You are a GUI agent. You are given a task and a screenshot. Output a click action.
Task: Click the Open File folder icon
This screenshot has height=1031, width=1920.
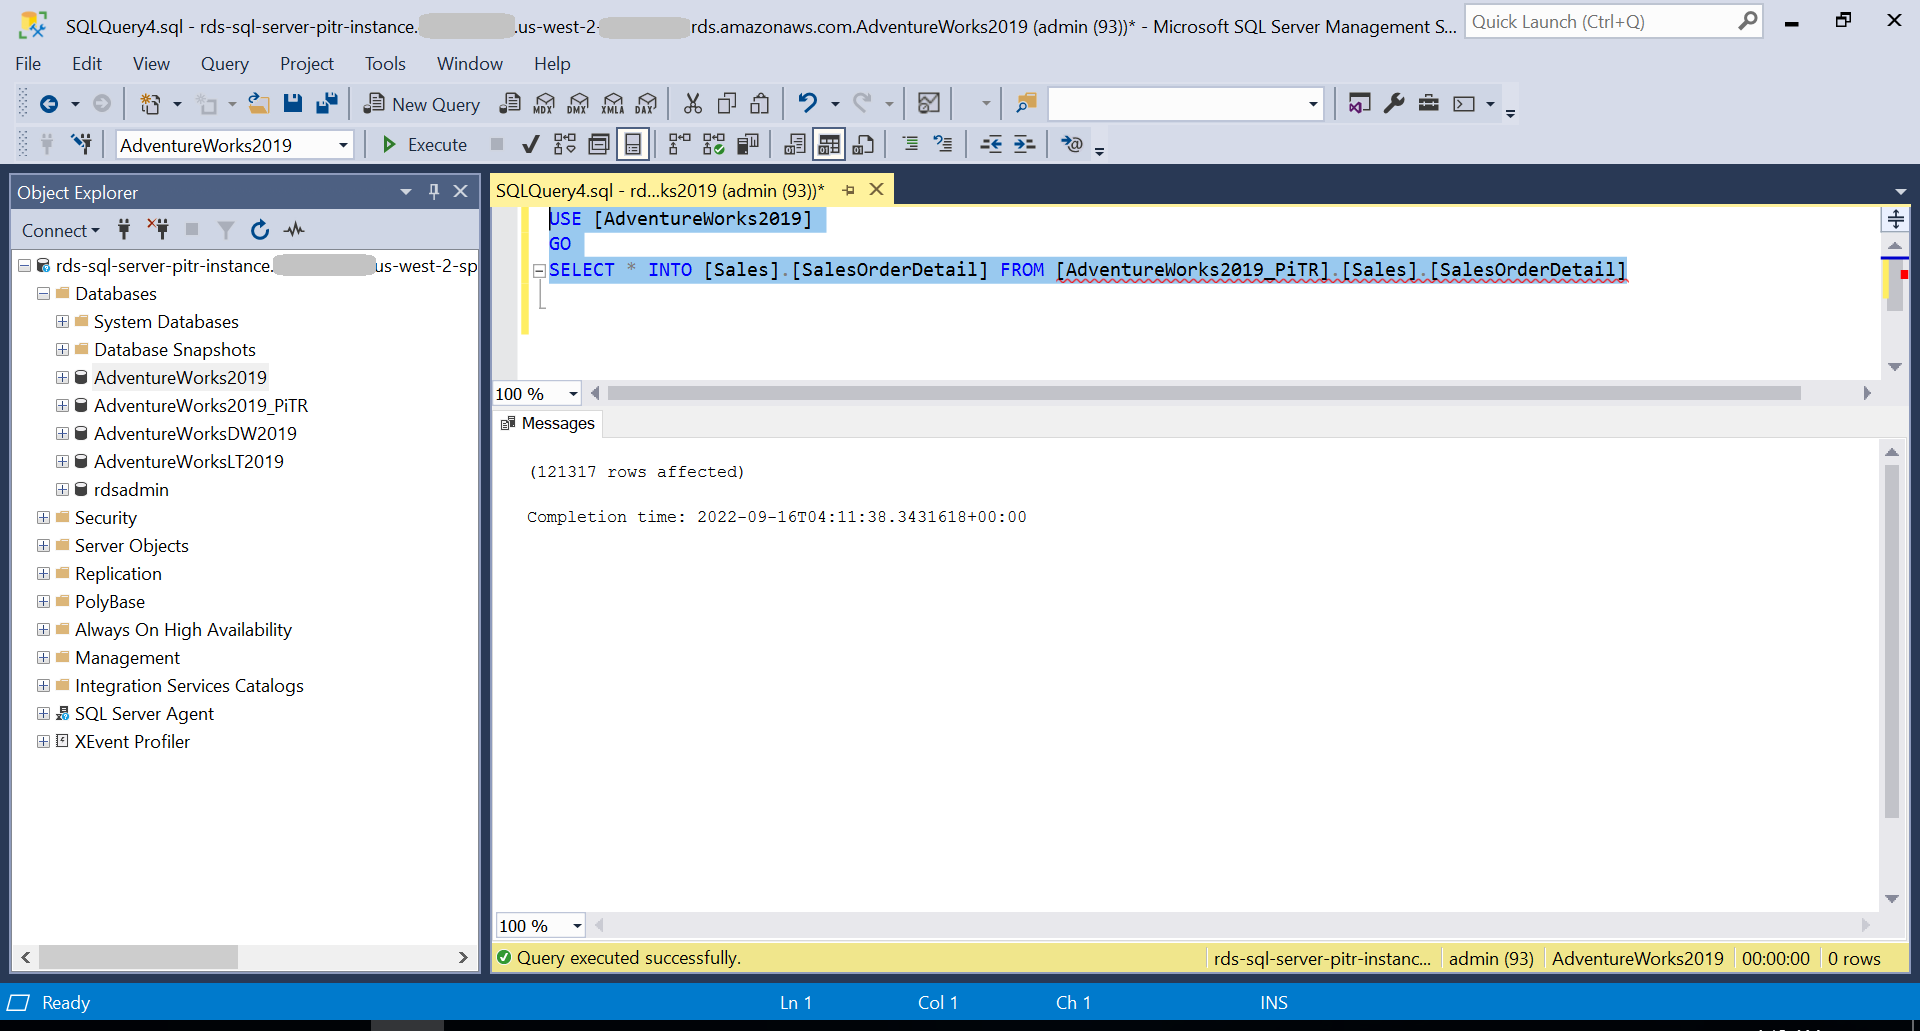pyautogui.click(x=259, y=104)
